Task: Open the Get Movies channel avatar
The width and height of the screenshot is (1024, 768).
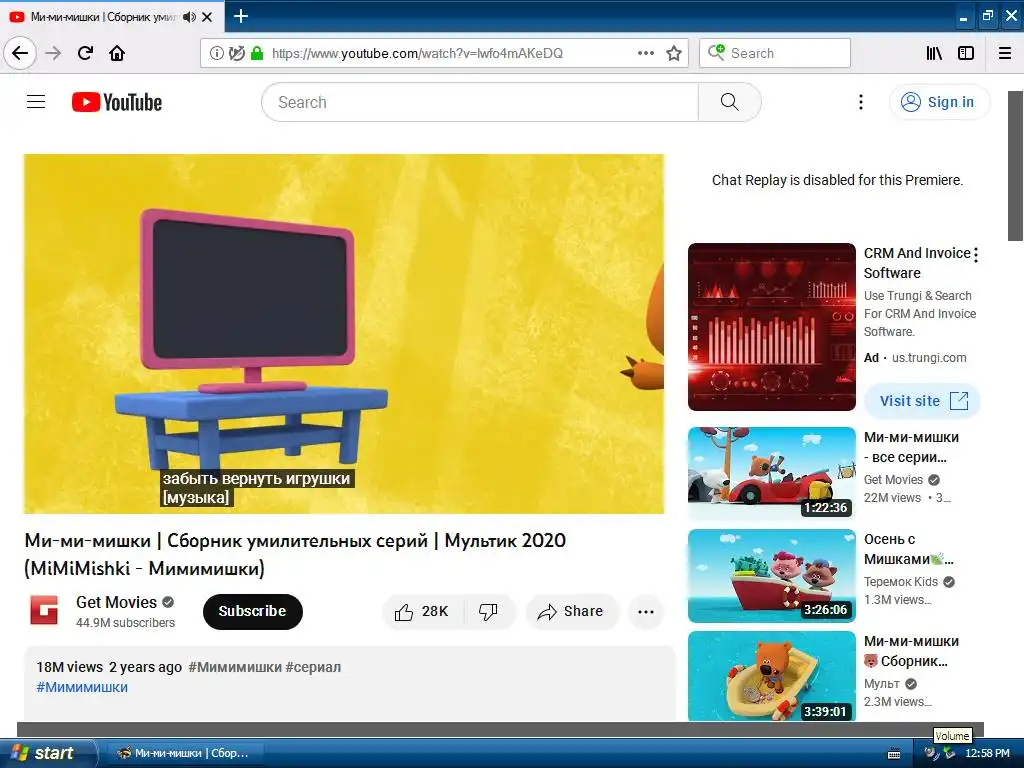Action: click(x=44, y=611)
